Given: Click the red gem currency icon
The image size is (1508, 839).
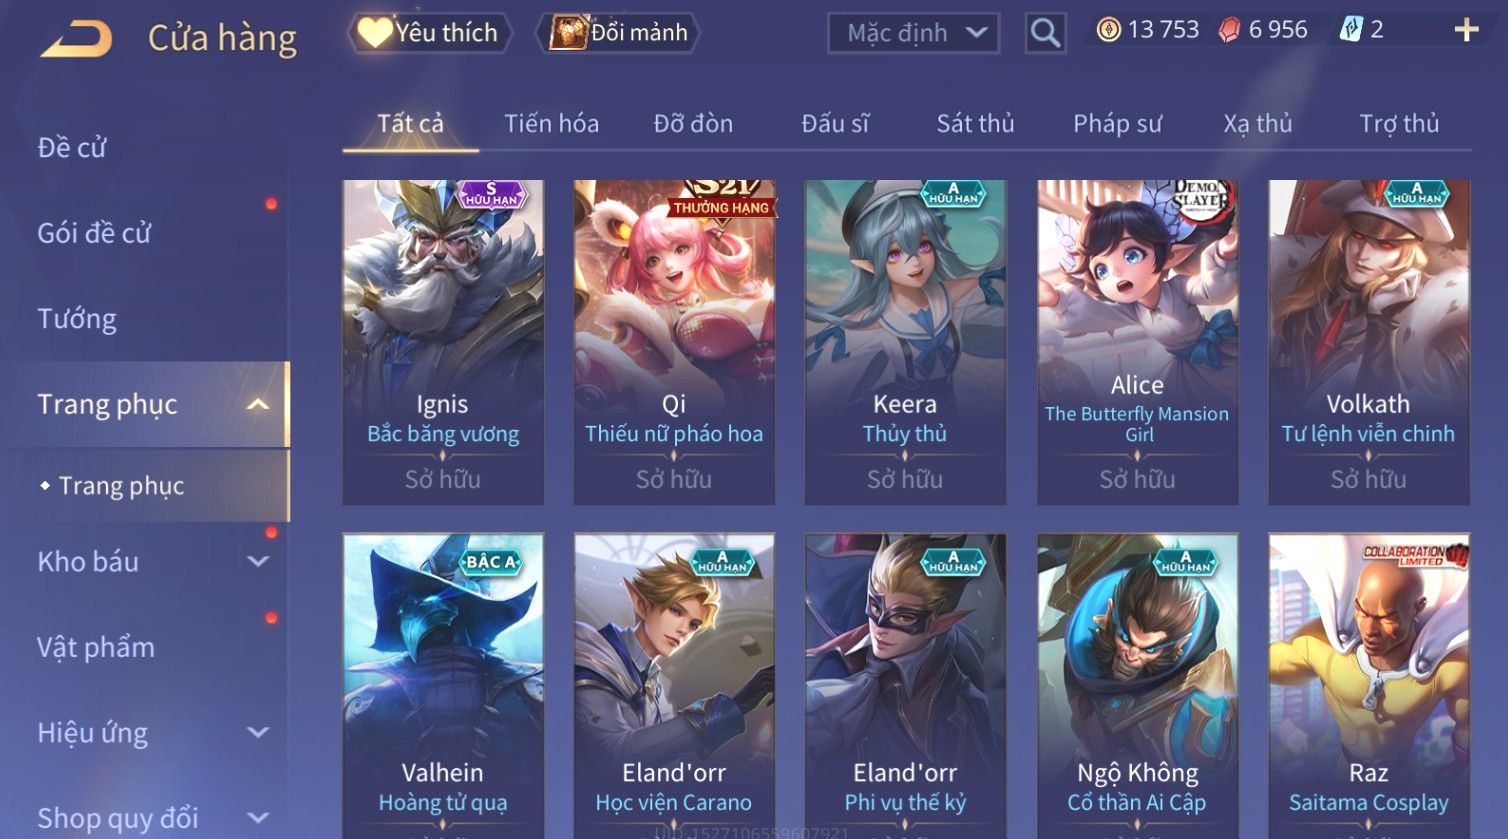Looking at the screenshot, I should tap(1229, 30).
